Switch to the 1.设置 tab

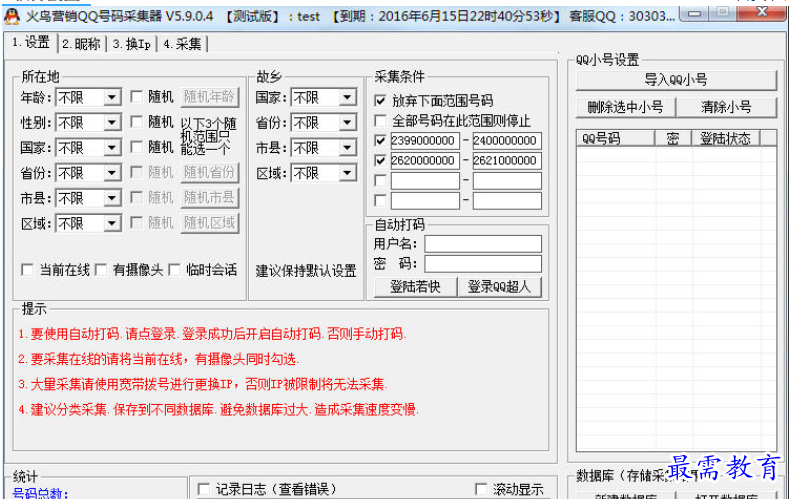pos(31,42)
